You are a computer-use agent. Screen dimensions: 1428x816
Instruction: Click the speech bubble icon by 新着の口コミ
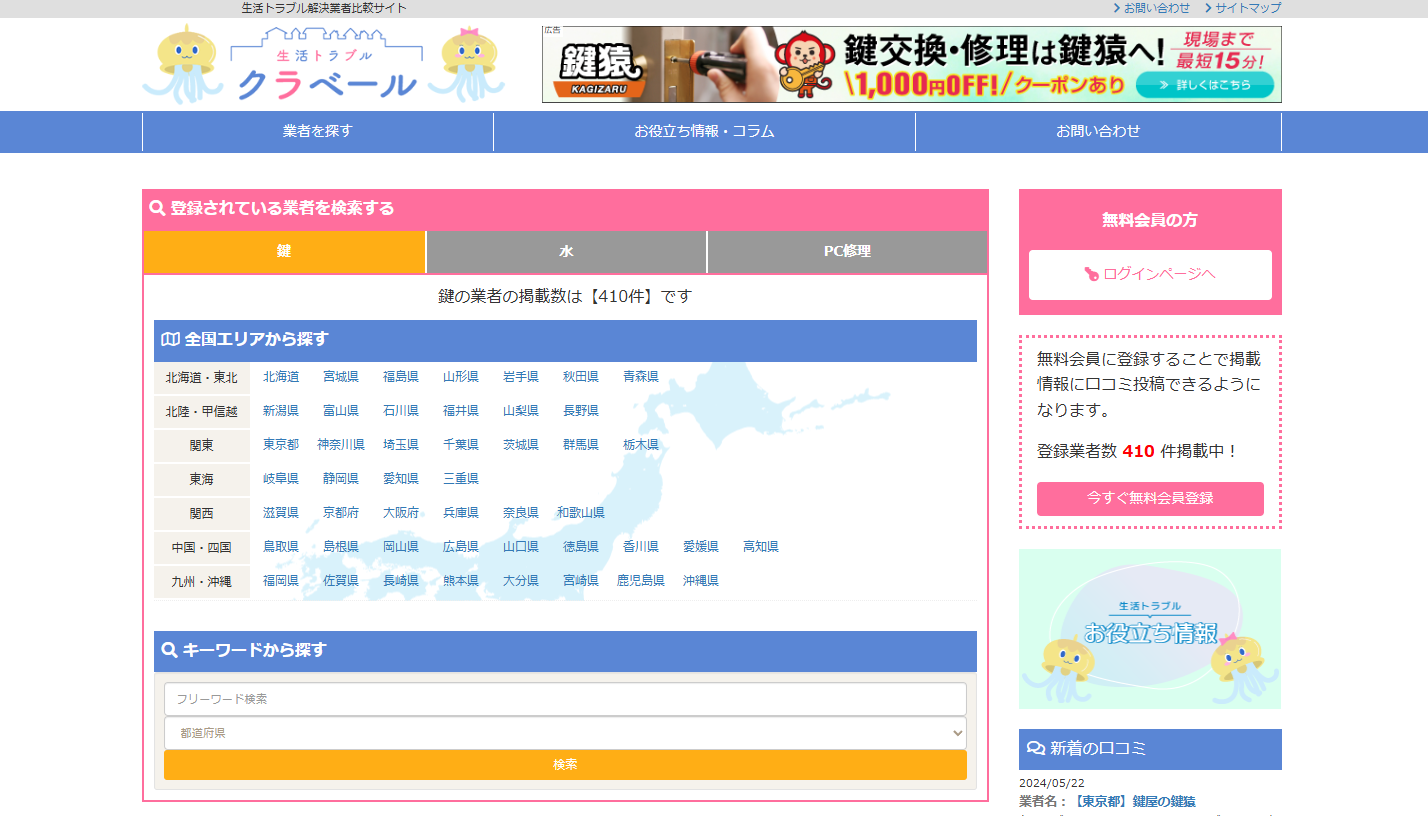tap(1035, 749)
